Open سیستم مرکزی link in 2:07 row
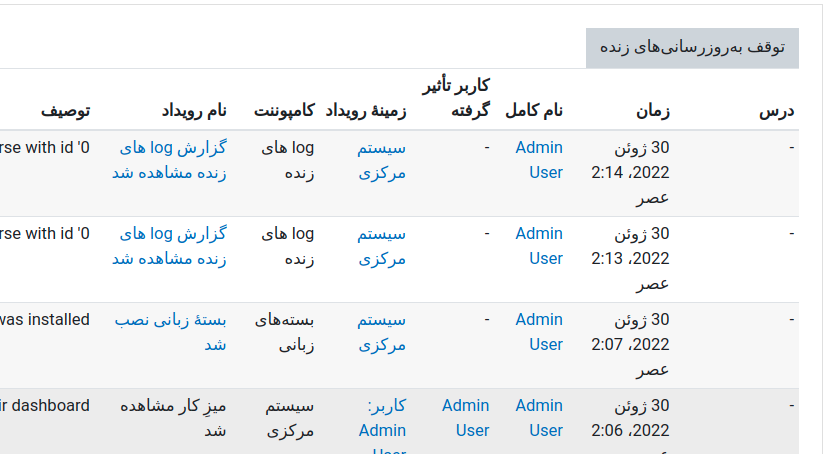Viewport: 838px width, 454px height. tap(382, 332)
